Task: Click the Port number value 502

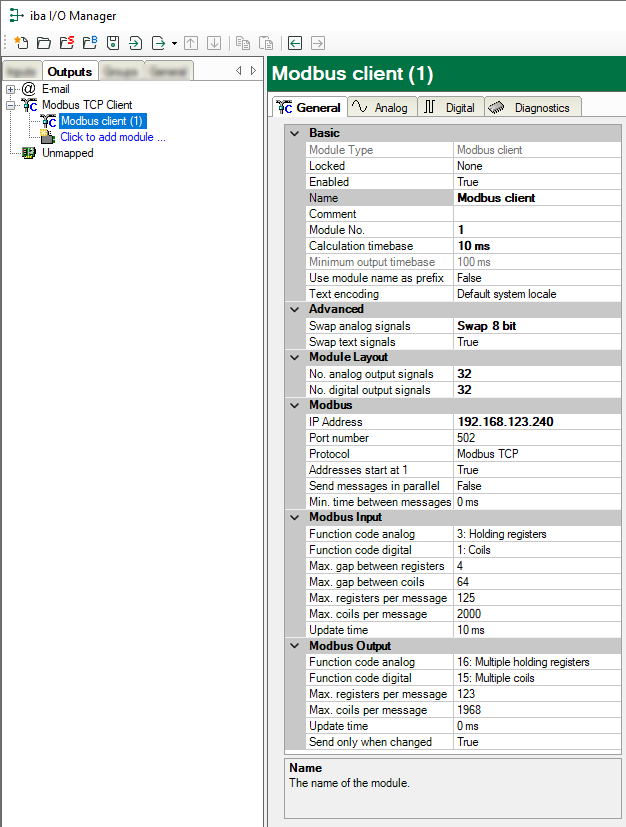Action: point(537,438)
